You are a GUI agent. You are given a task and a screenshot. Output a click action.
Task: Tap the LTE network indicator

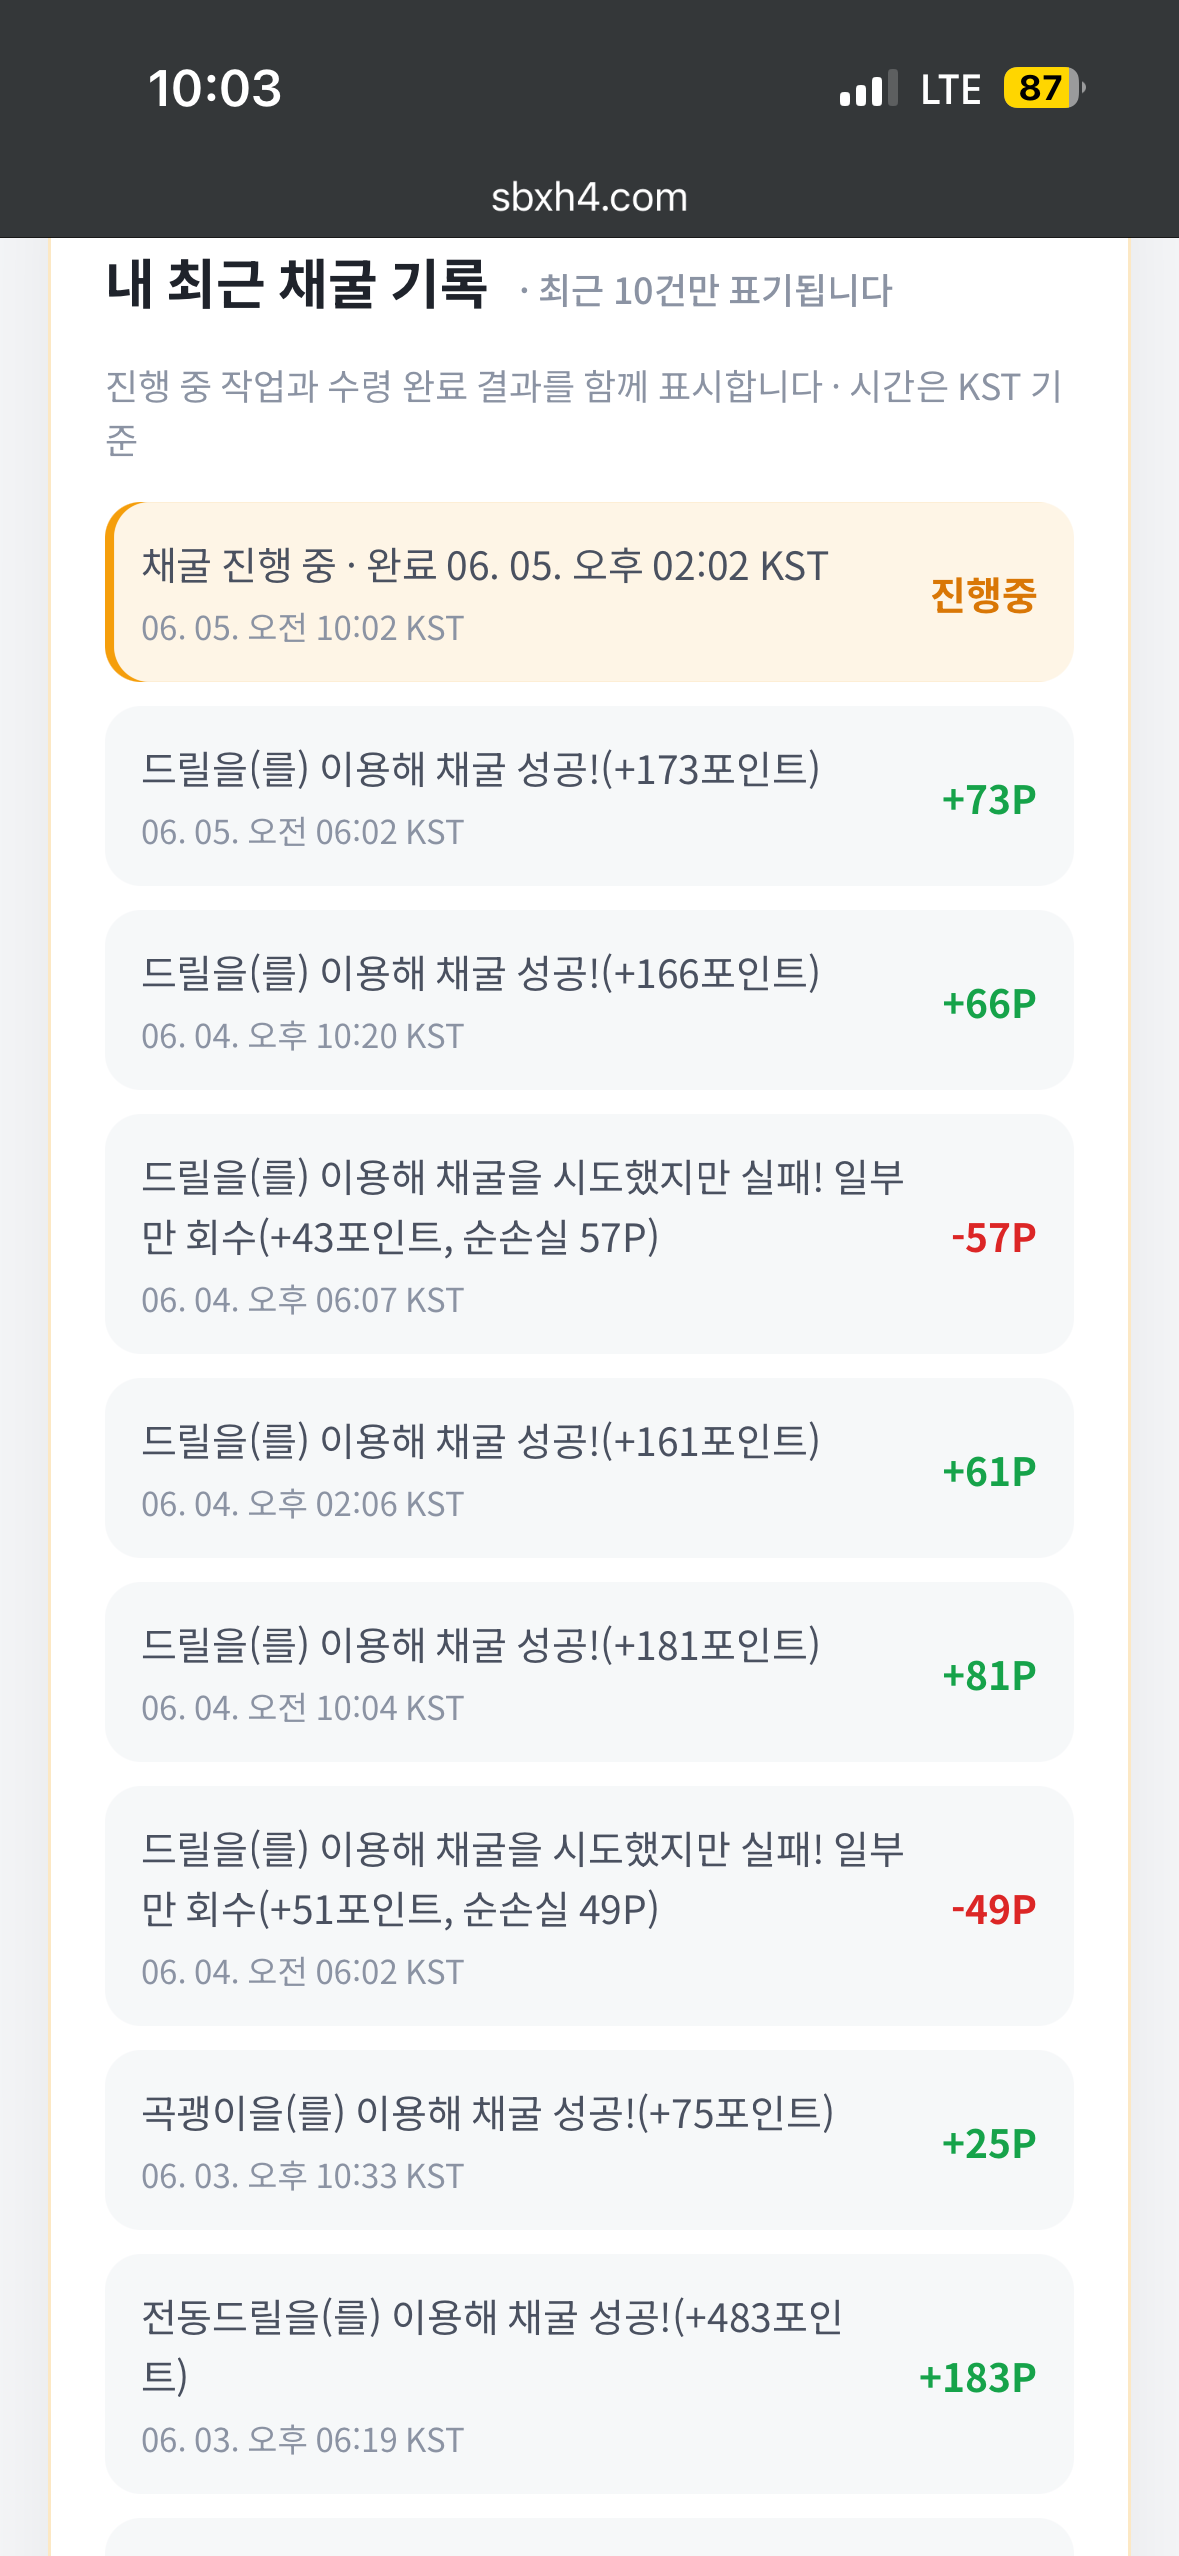(950, 90)
